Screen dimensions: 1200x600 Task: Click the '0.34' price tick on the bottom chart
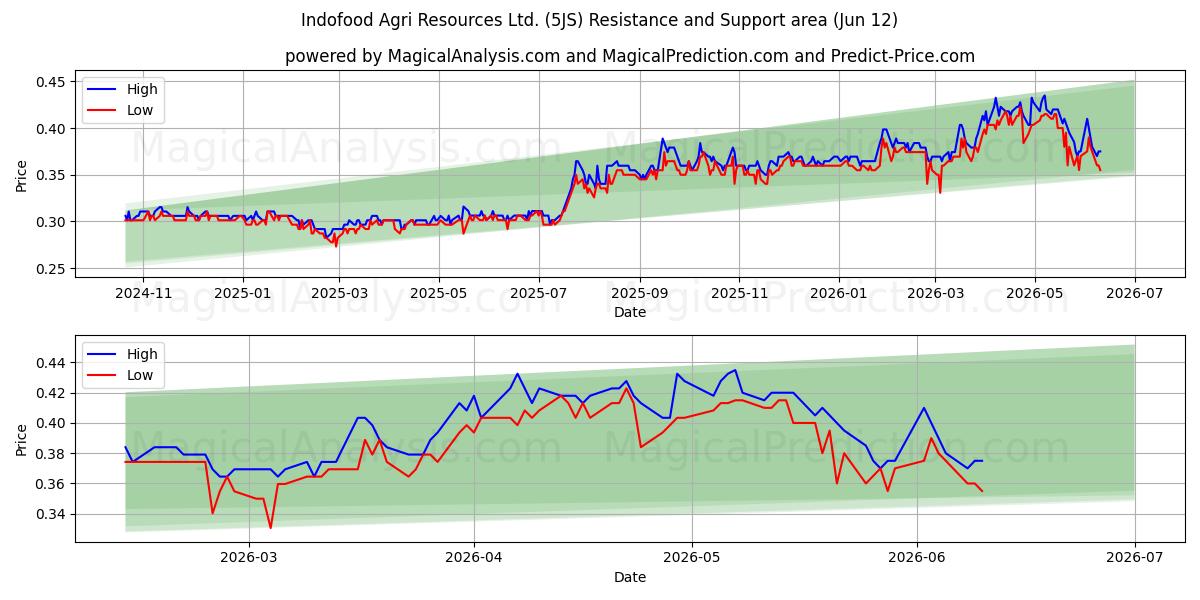52,514
